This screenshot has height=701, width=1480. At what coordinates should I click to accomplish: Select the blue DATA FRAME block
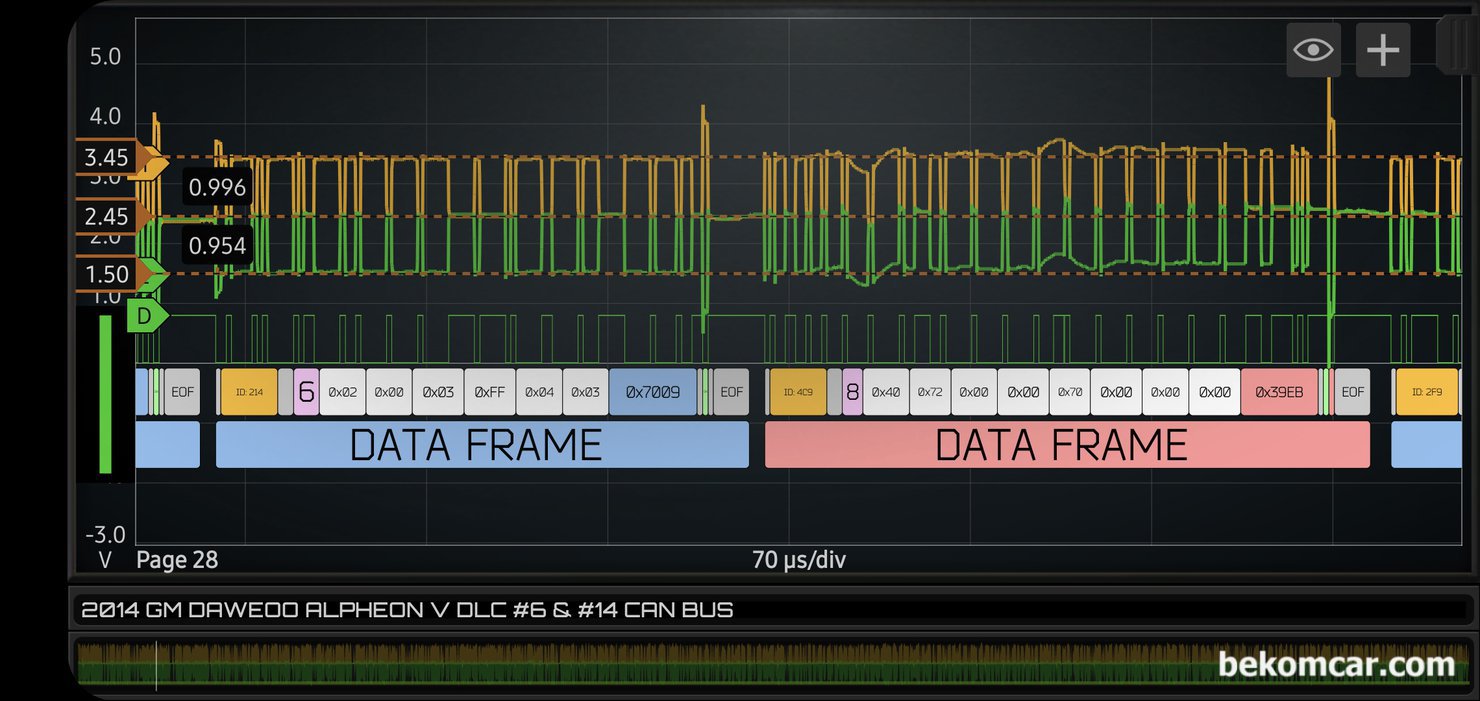[481, 444]
